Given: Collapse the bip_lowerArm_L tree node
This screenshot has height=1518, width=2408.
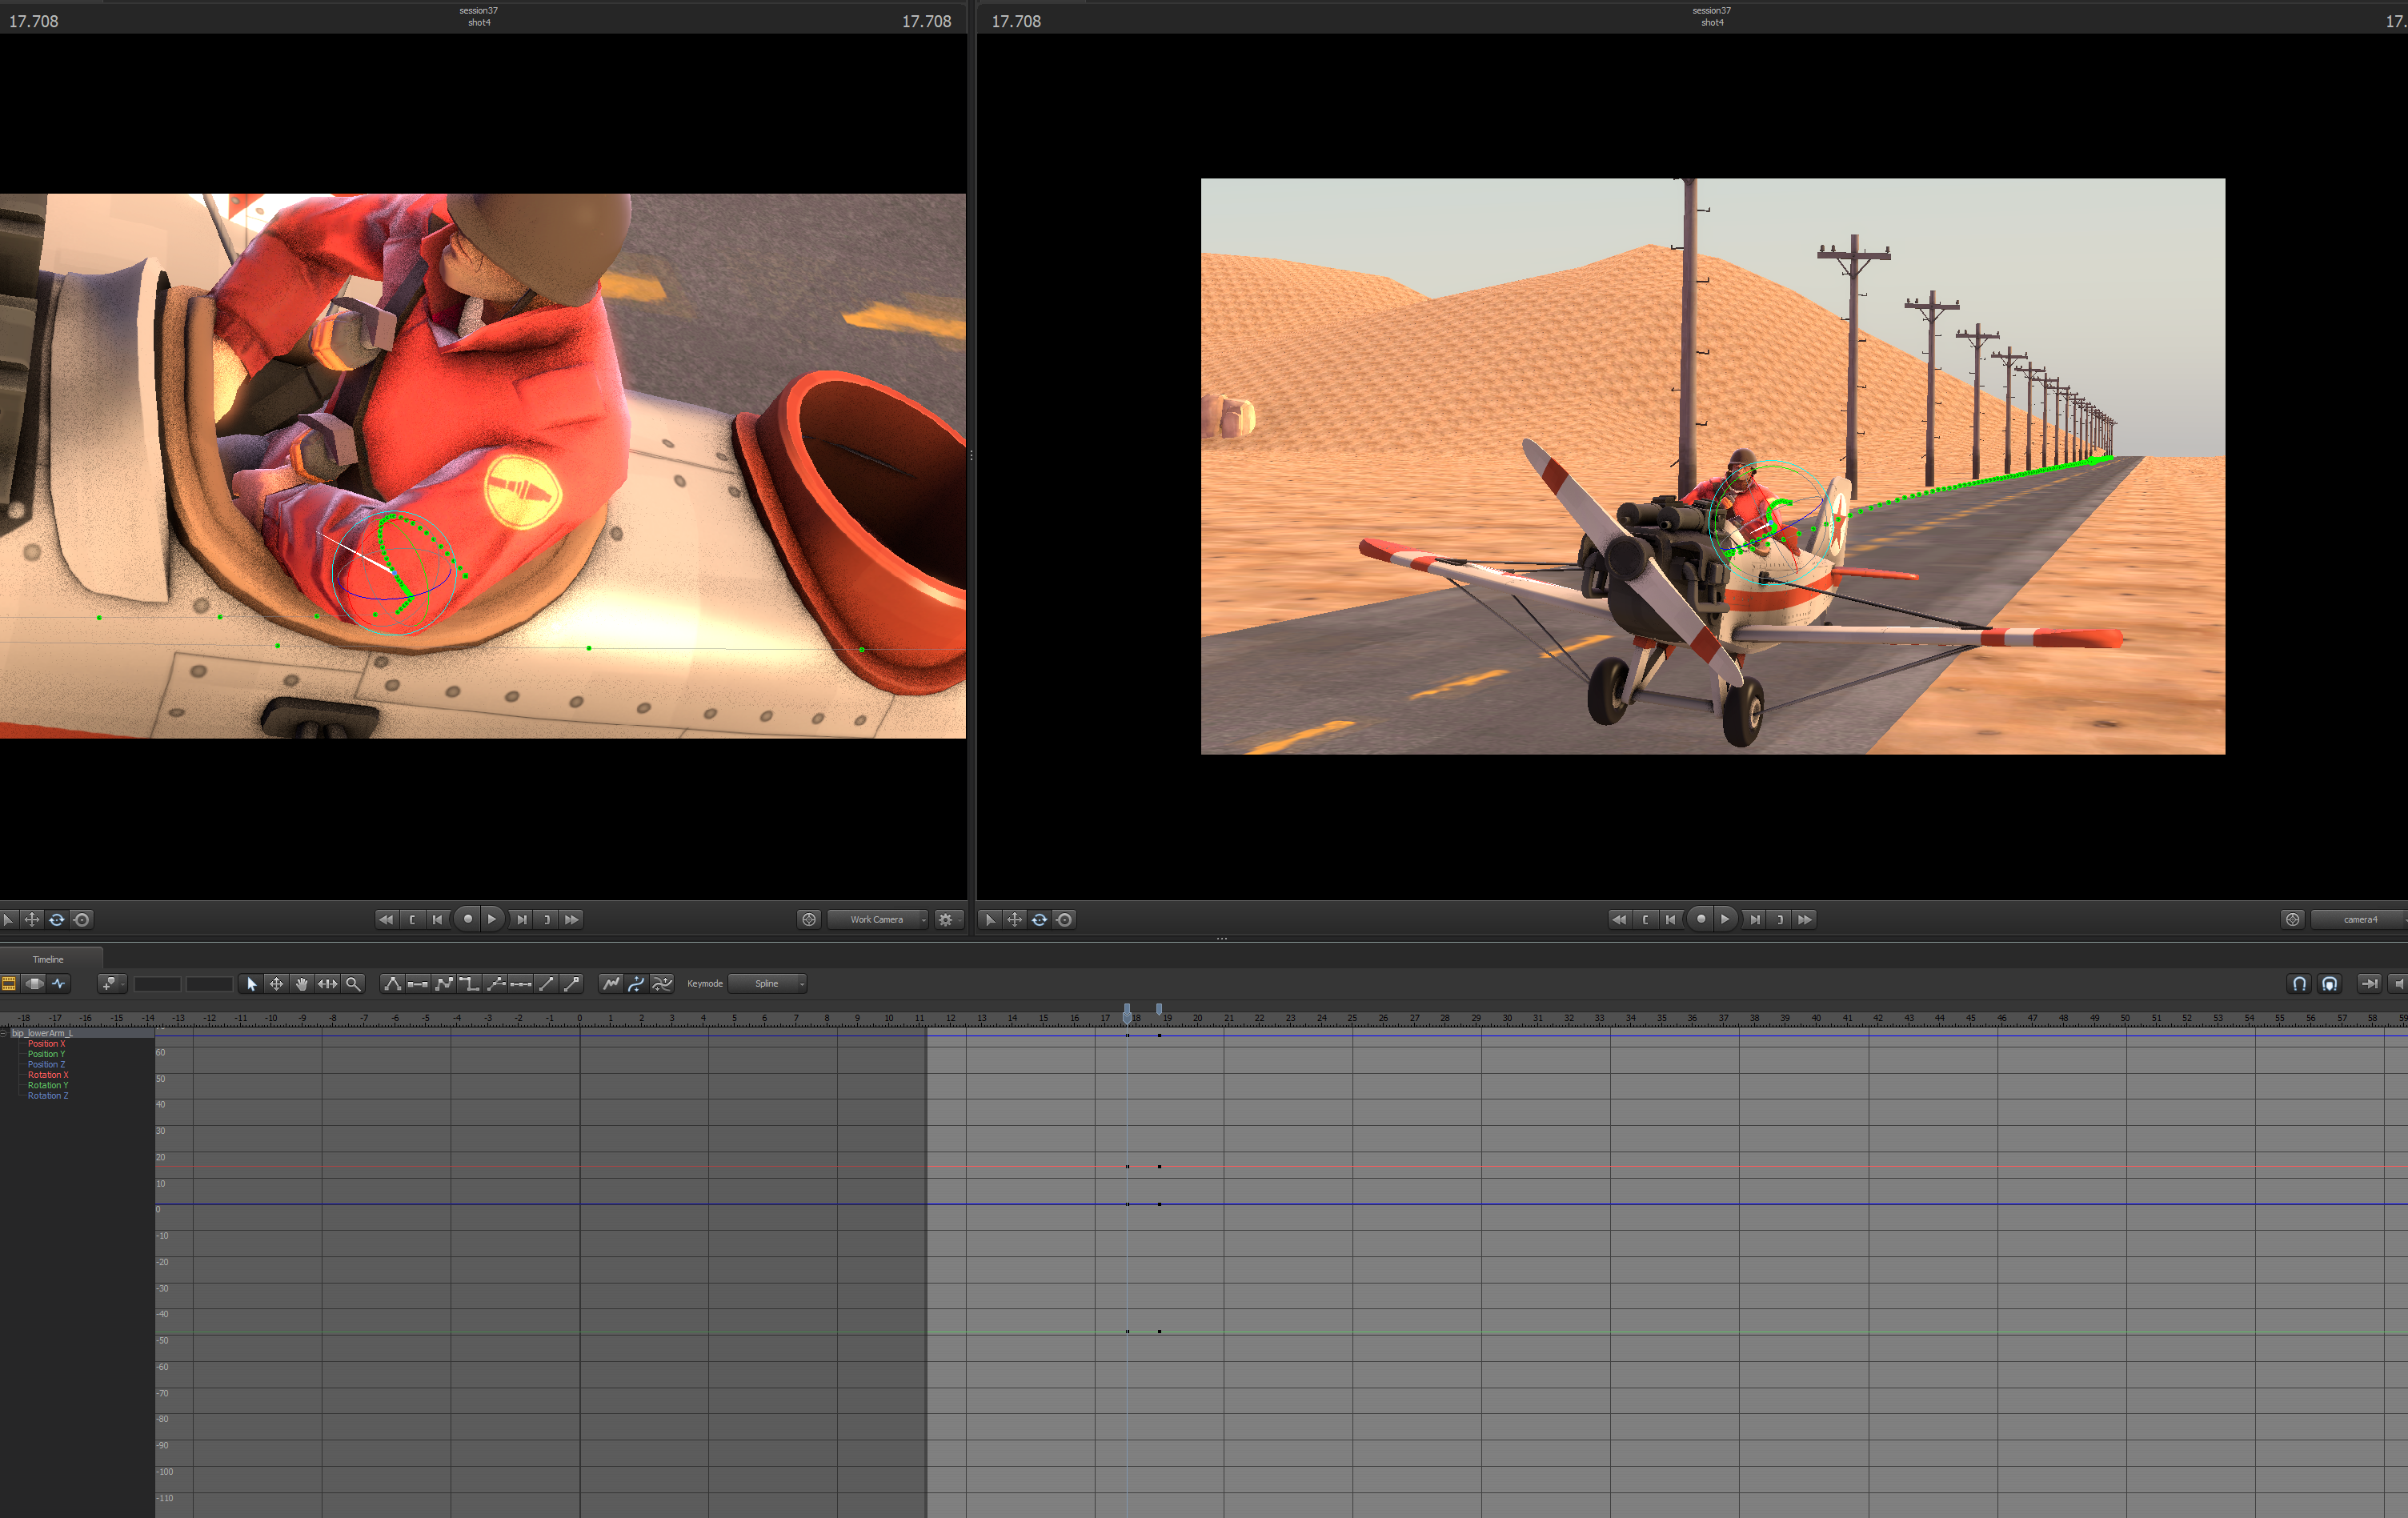Looking at the screenshot, I should tap(4, 1033).
